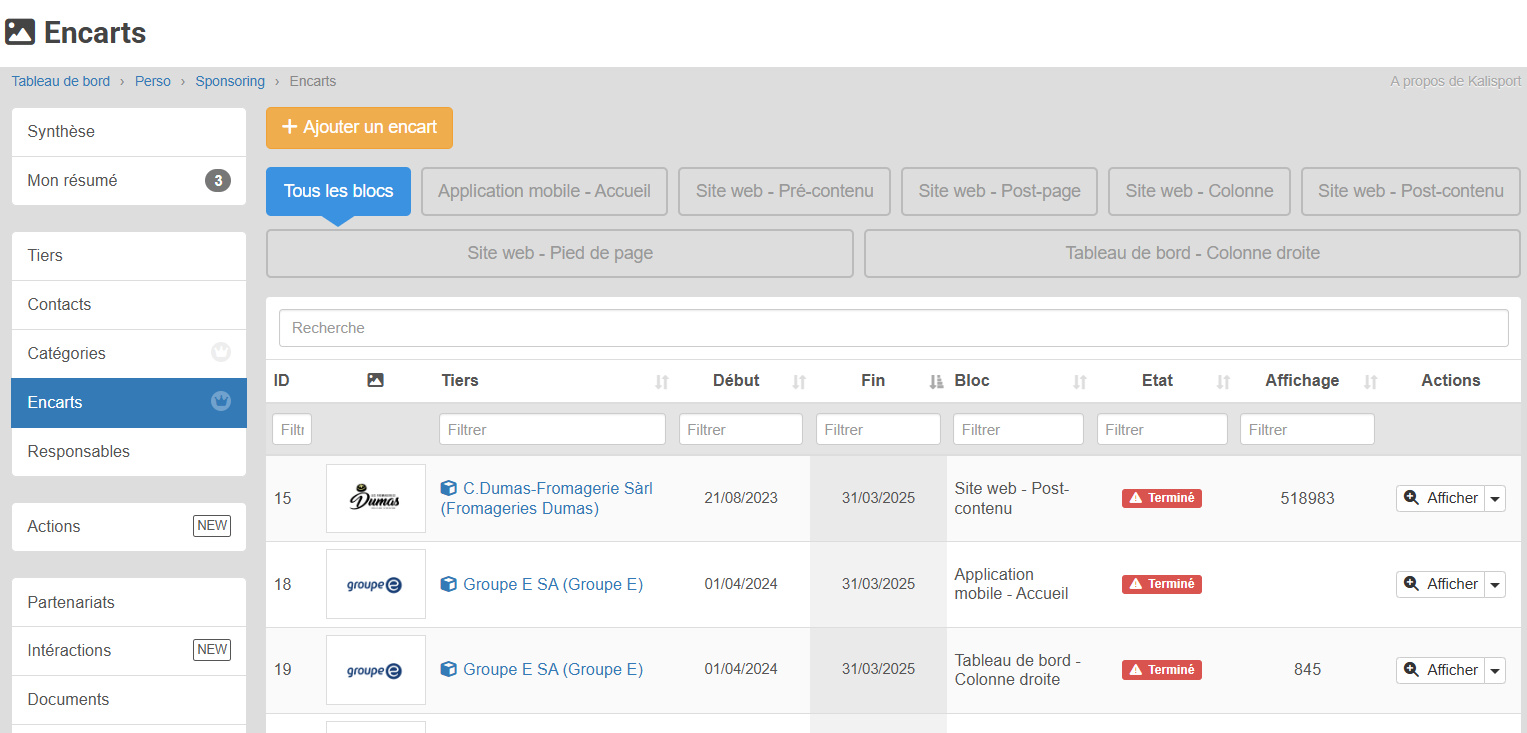Click the crown icon beside Catégories

point(221,353)
